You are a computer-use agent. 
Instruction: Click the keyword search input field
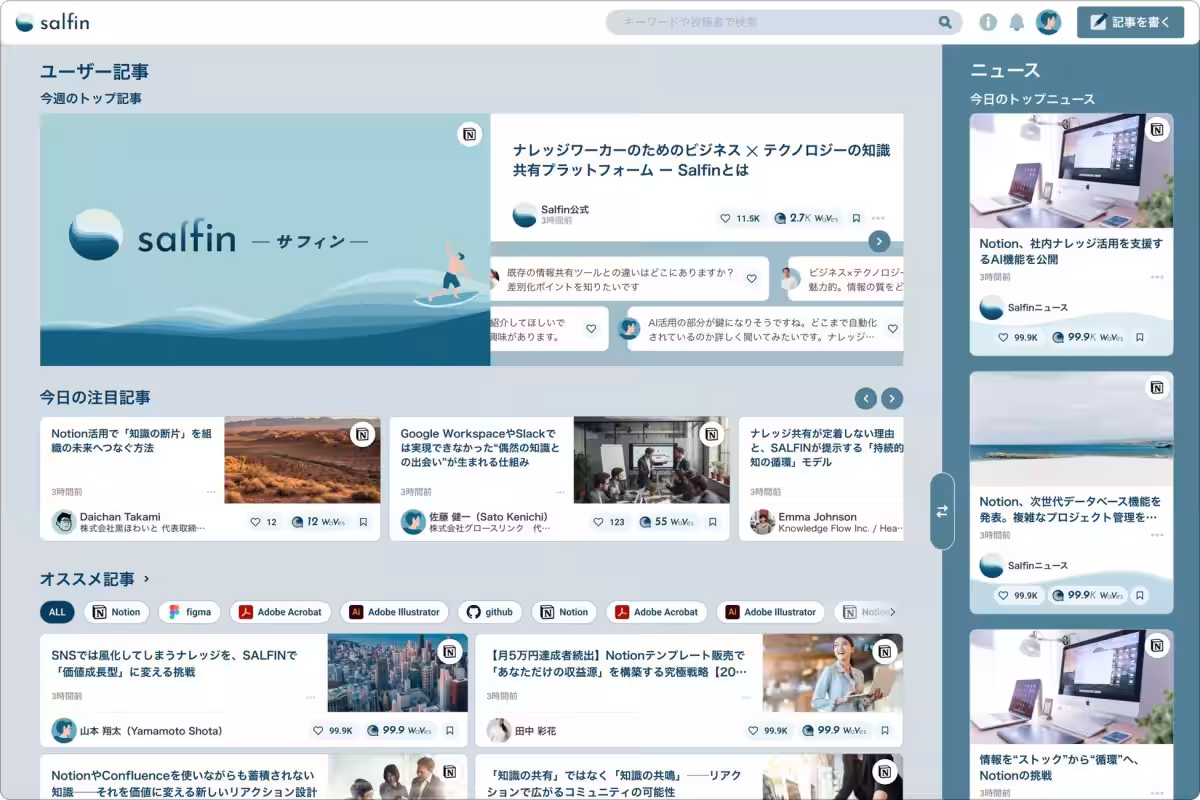click(x=770, y=22)
